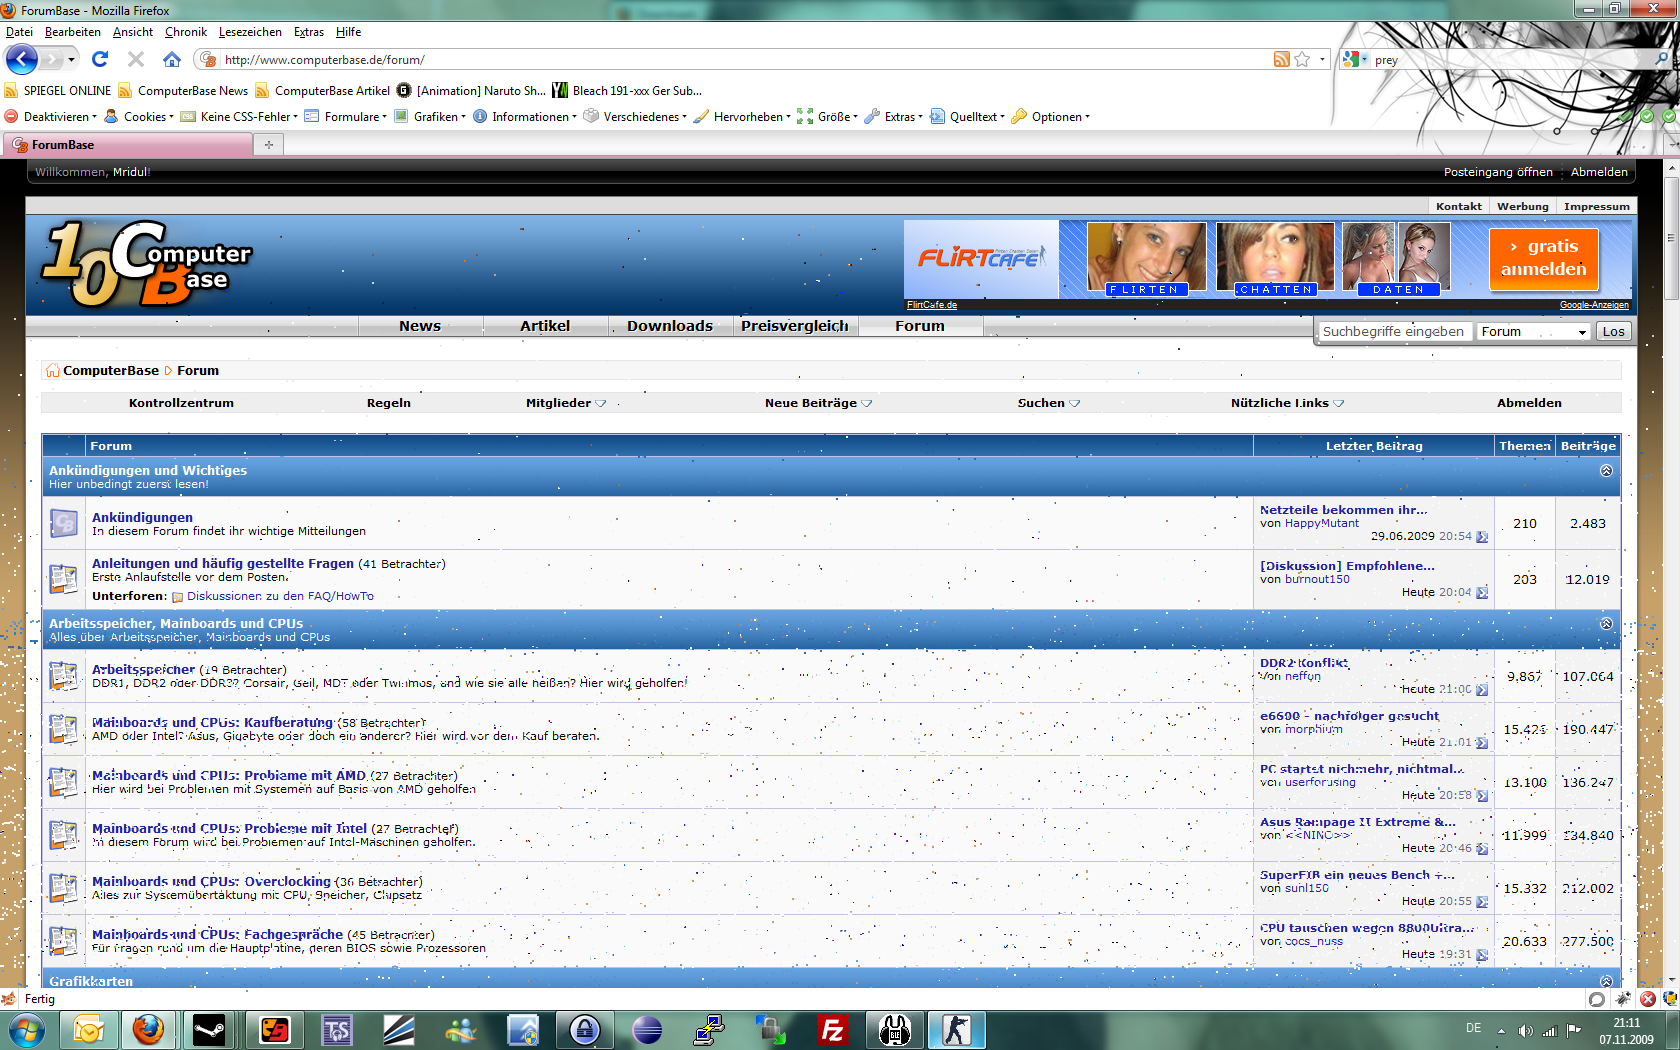Click the ComputerBase home breadcrumb icon

(x=52, y=371)
